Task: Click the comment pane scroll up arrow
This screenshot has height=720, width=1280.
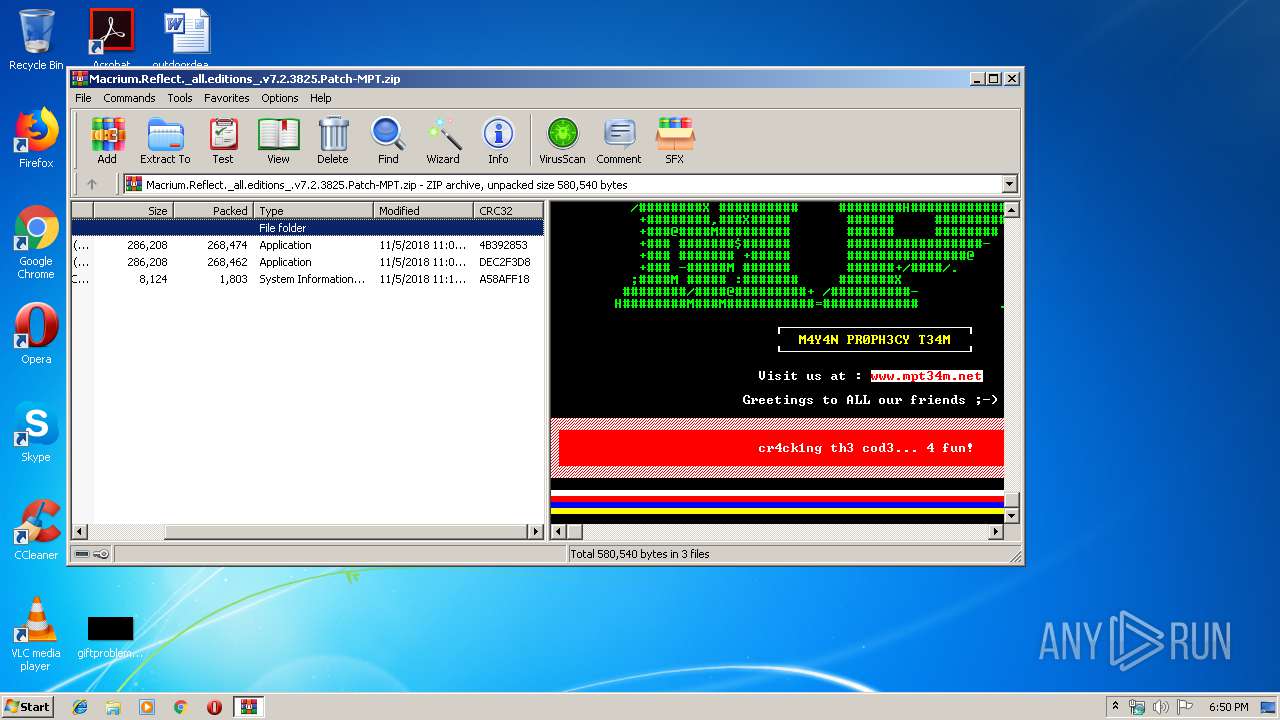Action: 1011,210
